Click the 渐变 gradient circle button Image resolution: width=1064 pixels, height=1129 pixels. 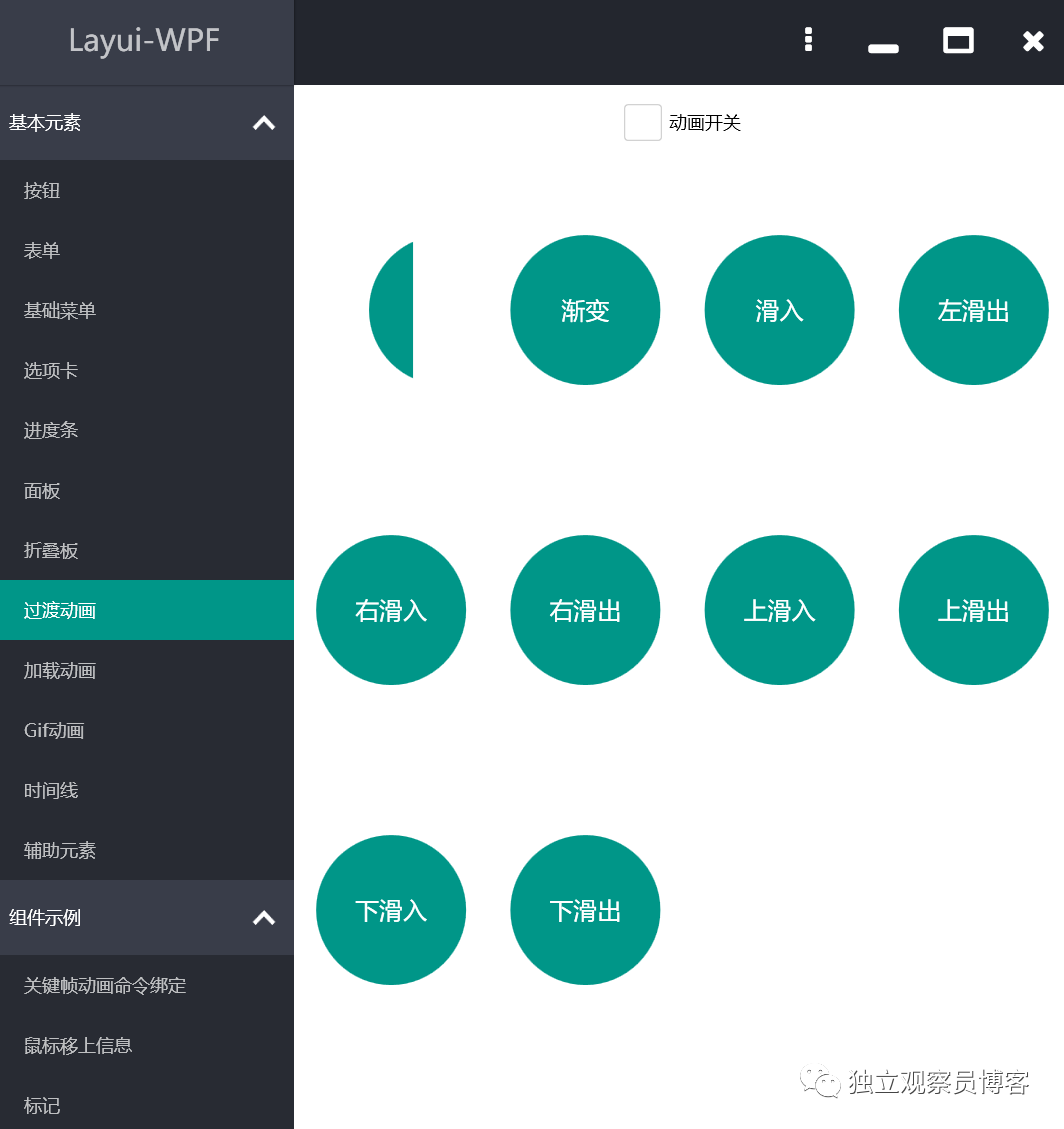(x=585, y=310)
